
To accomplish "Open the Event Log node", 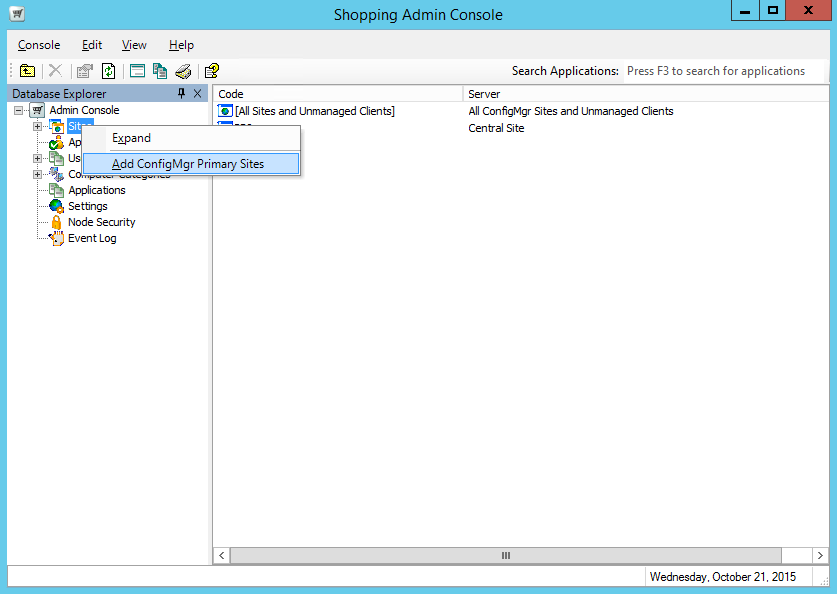I will pos(91,238).
